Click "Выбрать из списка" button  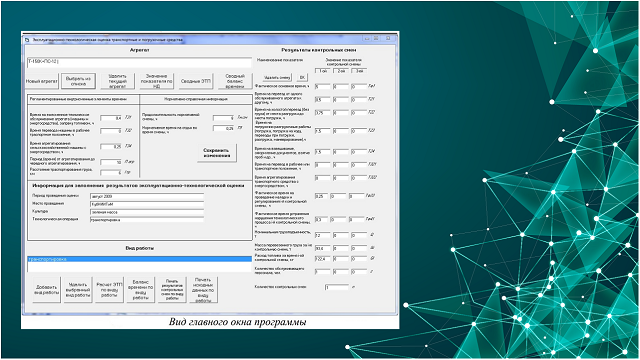[78, 81]
